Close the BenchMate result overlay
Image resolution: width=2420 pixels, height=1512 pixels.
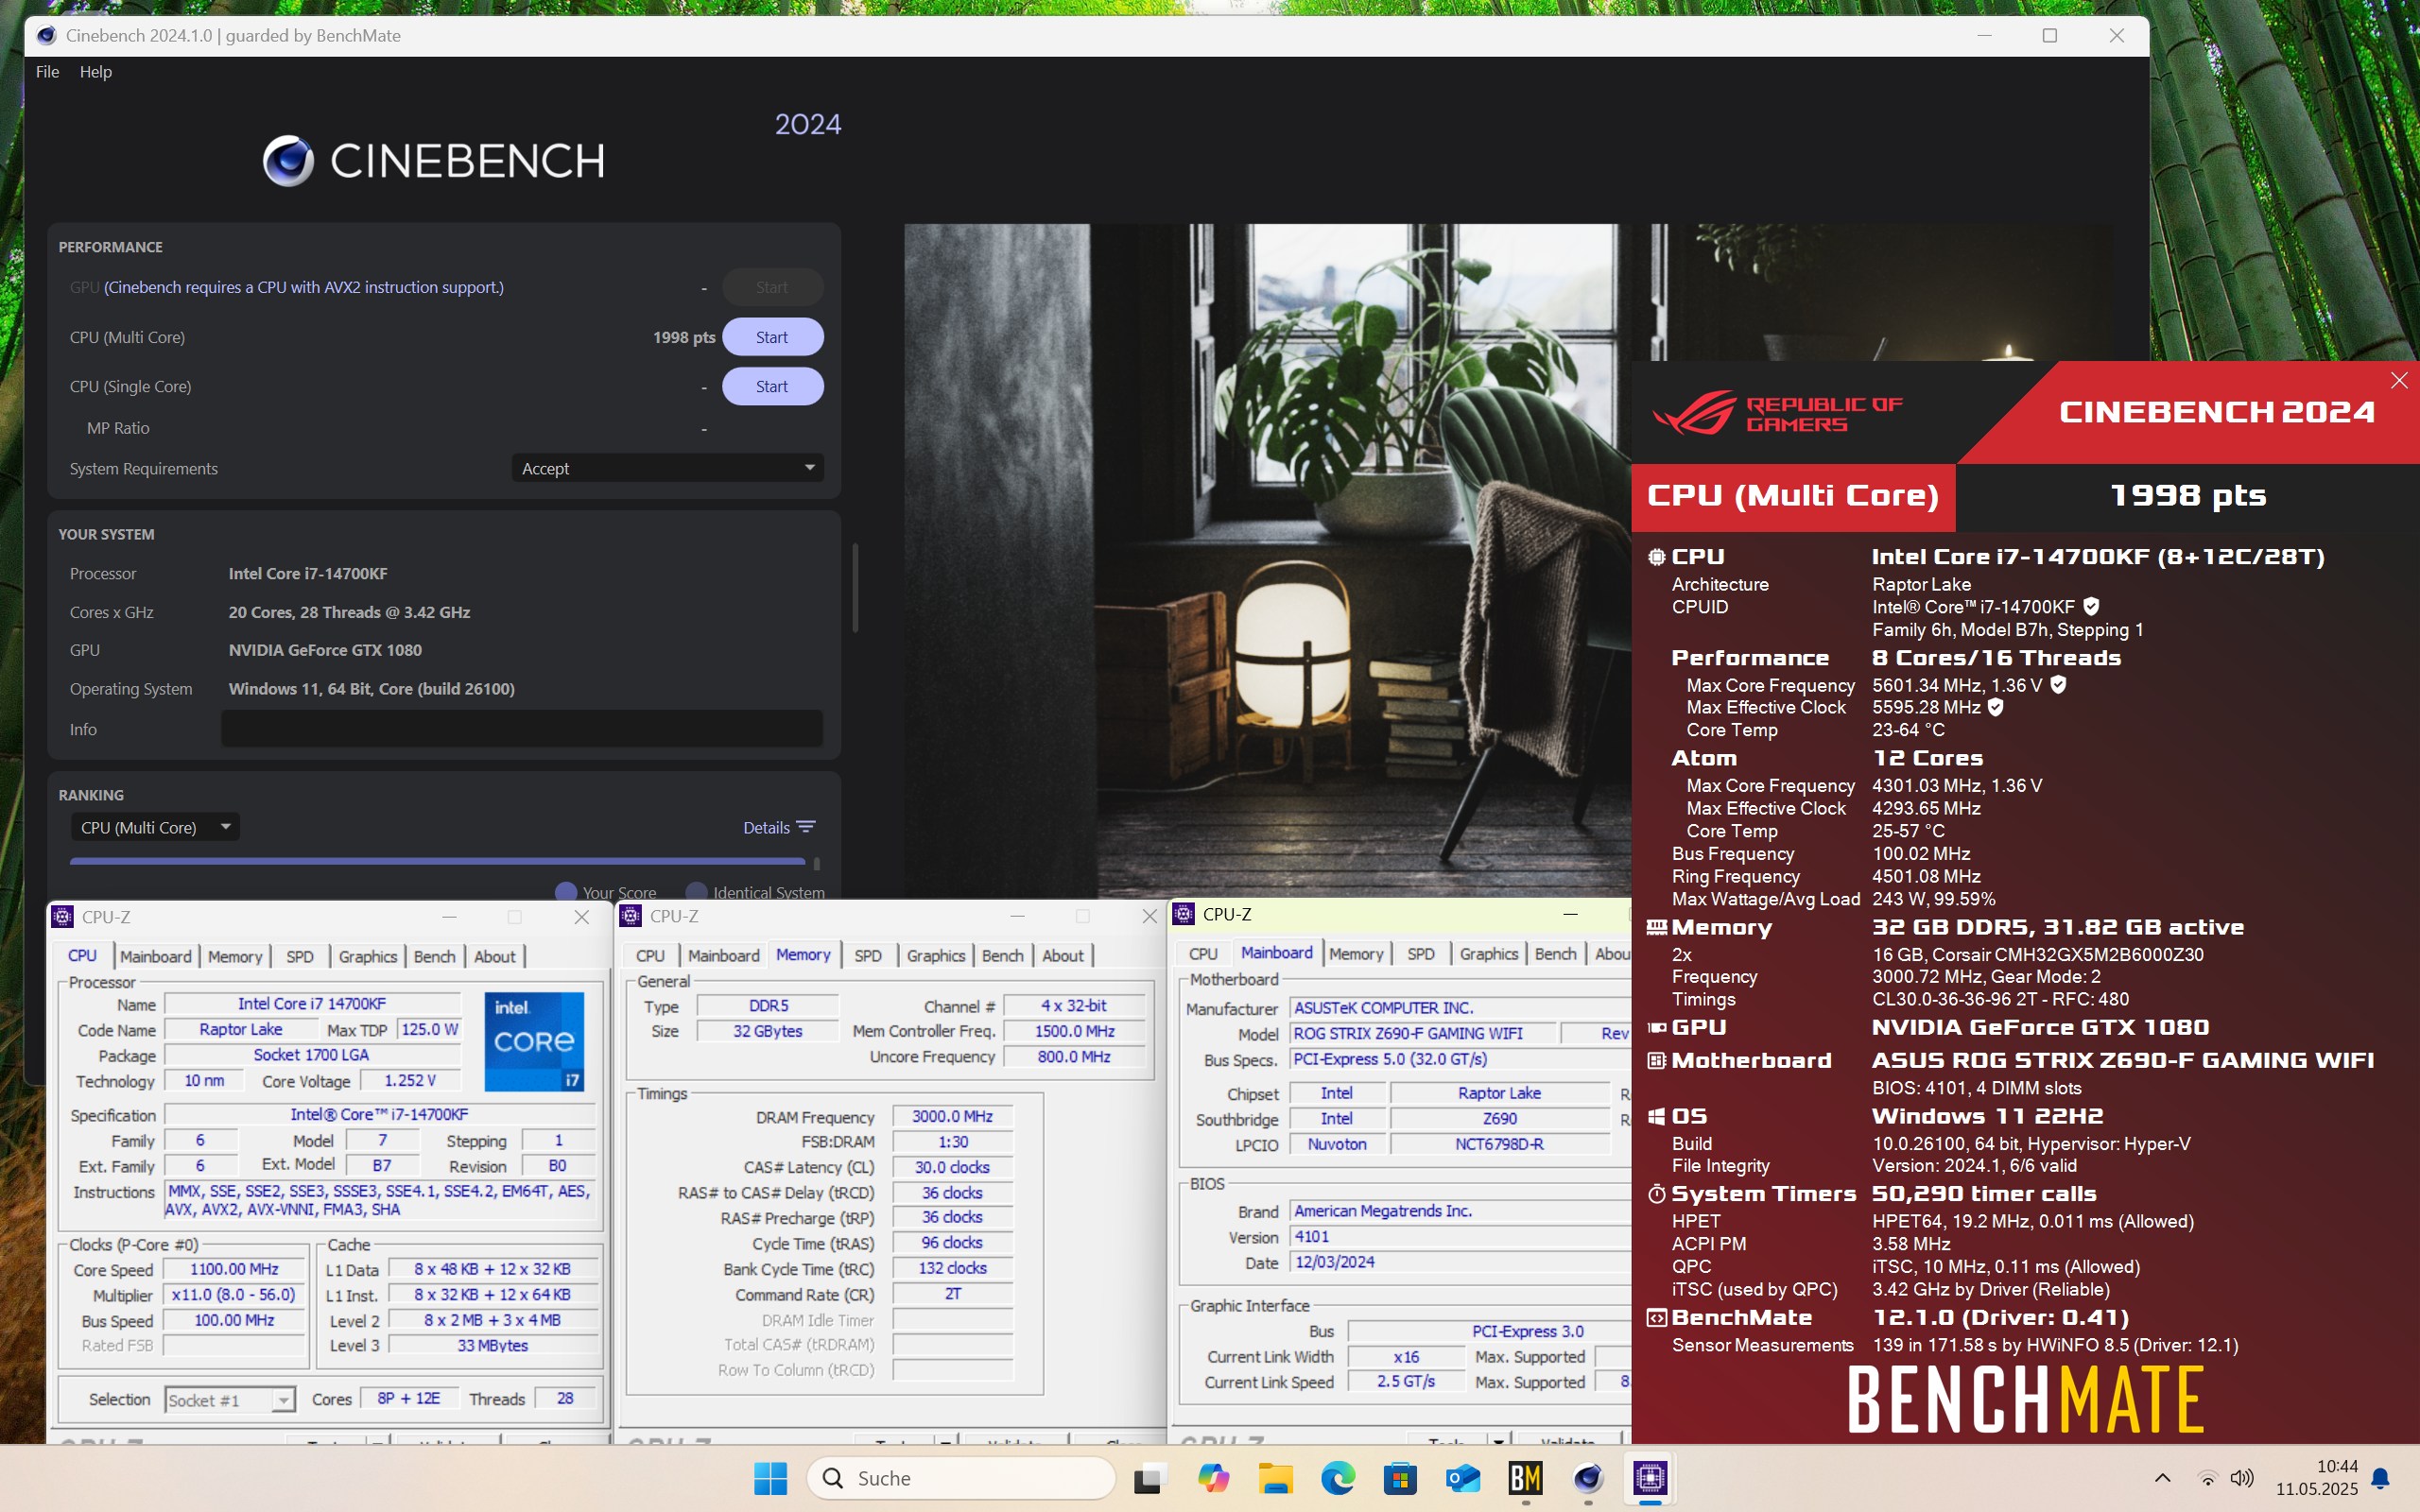click(x=2399, y=380)
